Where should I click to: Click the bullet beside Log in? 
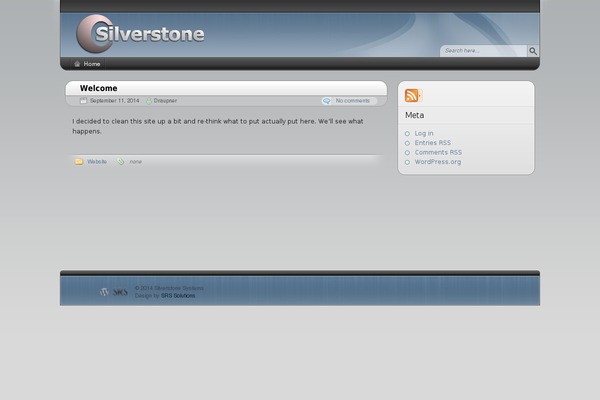coord(407,134)
